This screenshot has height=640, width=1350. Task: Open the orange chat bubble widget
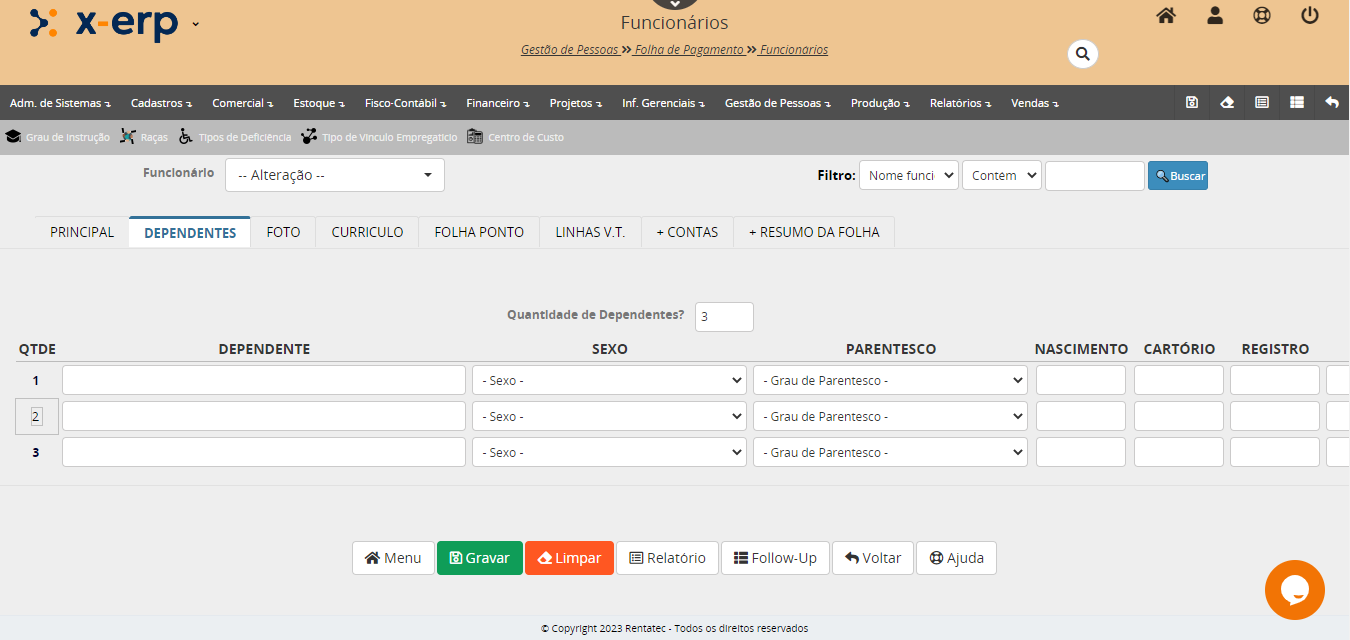click(x=1294, y=590)
